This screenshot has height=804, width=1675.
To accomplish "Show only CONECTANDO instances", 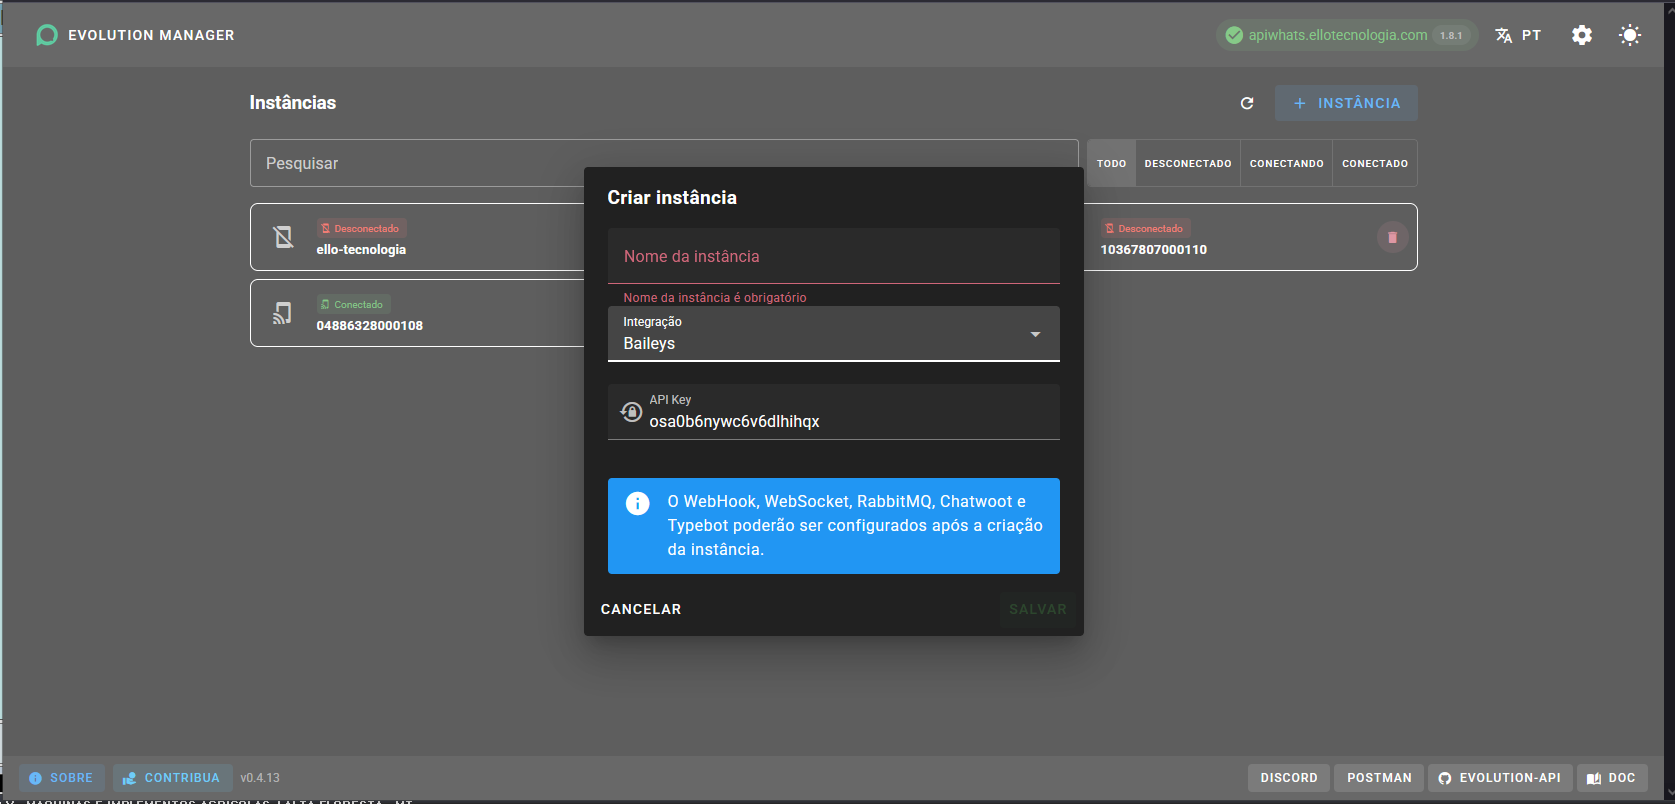I will click(x=1286, y=163).
